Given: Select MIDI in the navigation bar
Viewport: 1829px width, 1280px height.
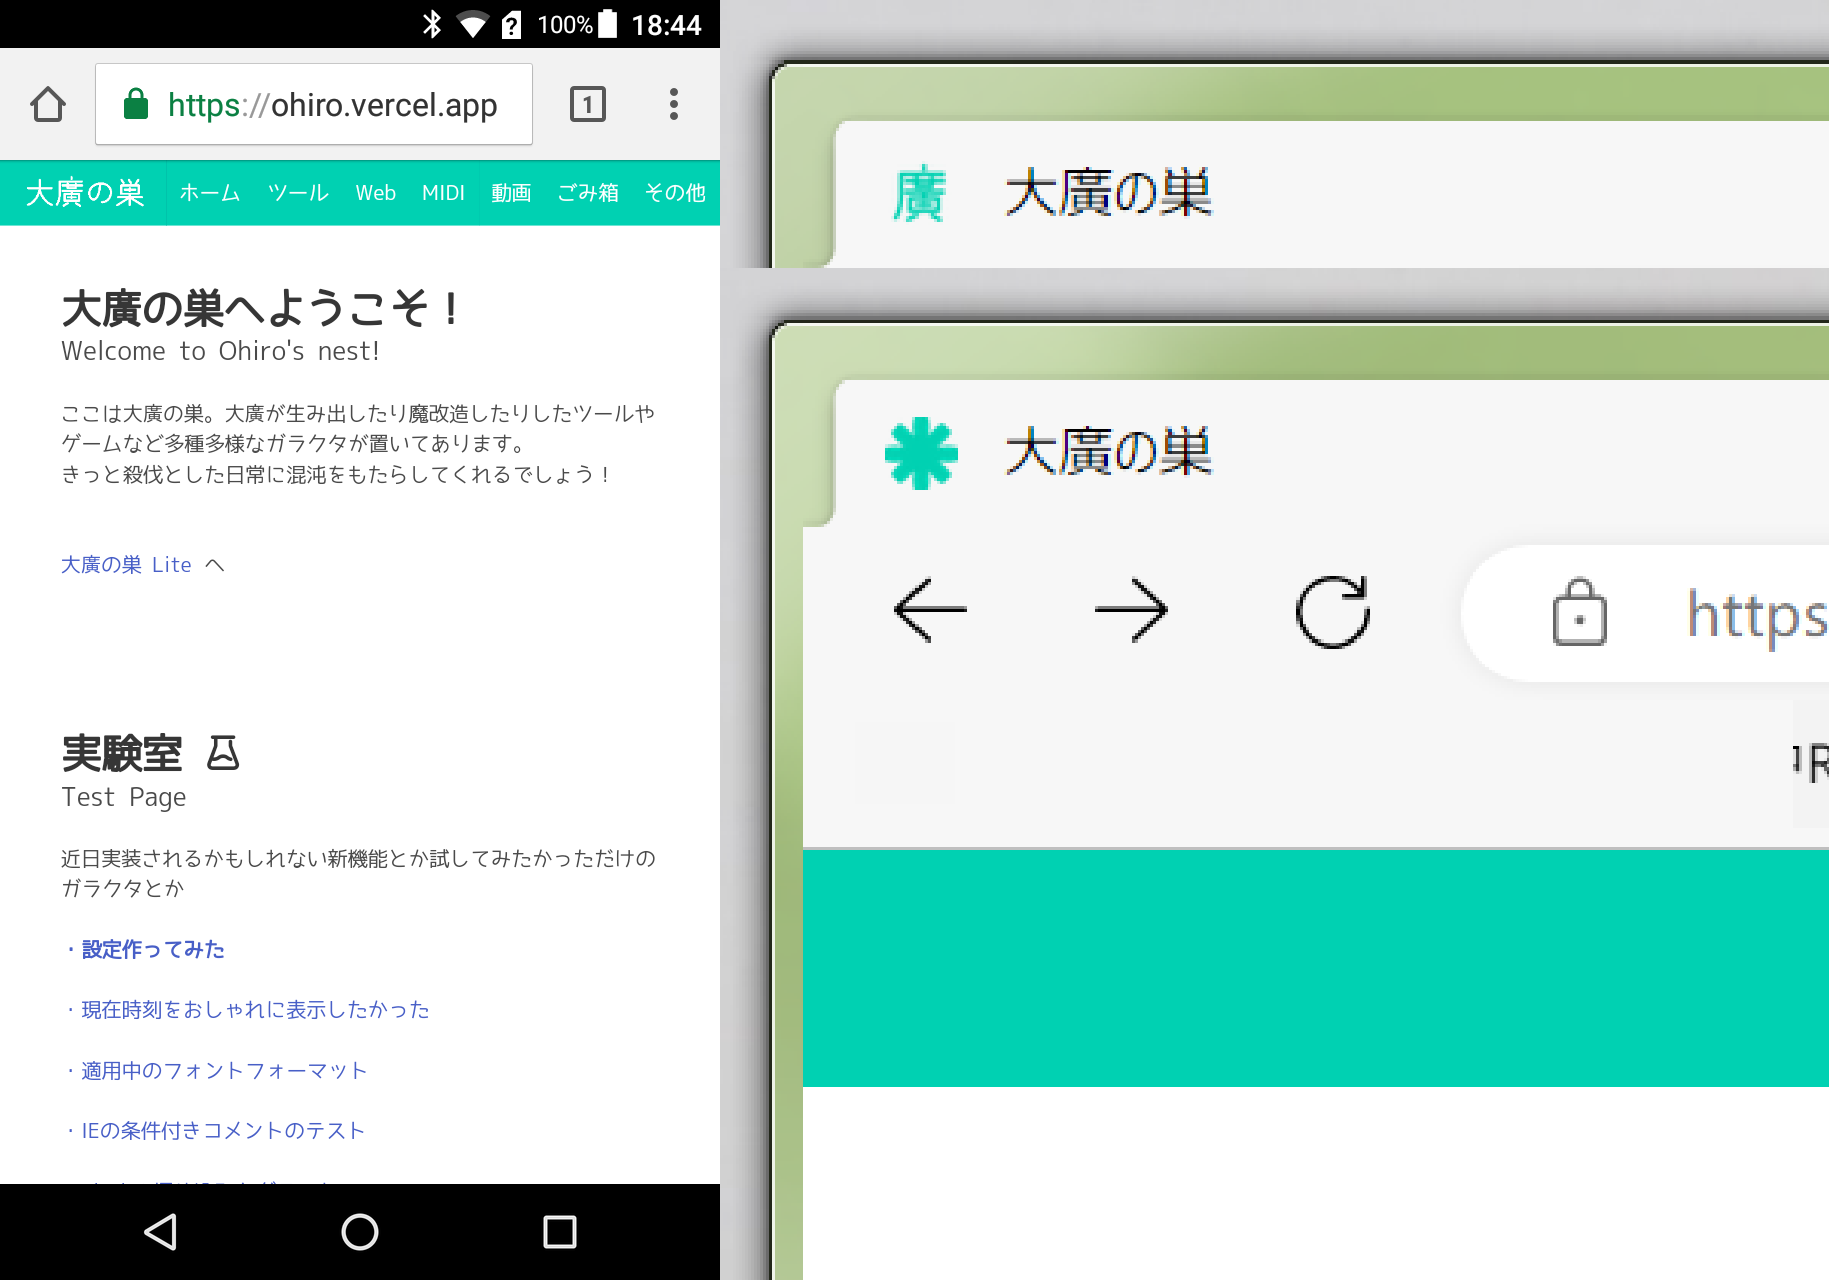Looking at the screenshot, I should (443, 193).
